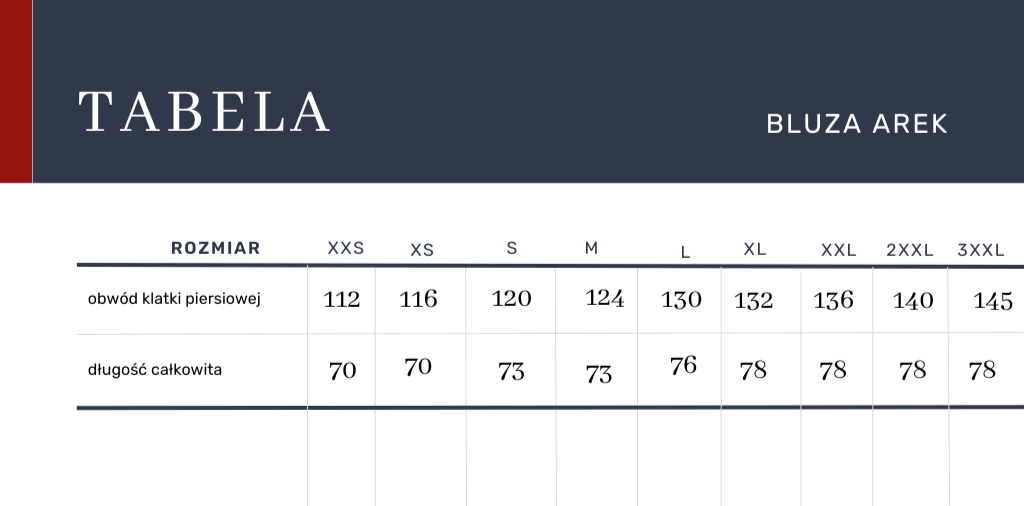Click the TABELA heading
Image resolution: width=1024 pixels, height=506 pixels.
204,112
